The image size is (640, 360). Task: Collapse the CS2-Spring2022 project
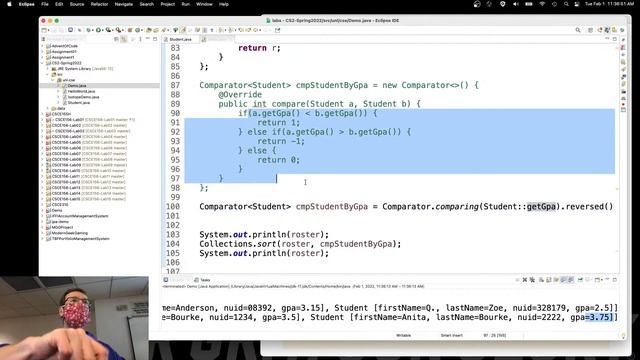point(42,63)
